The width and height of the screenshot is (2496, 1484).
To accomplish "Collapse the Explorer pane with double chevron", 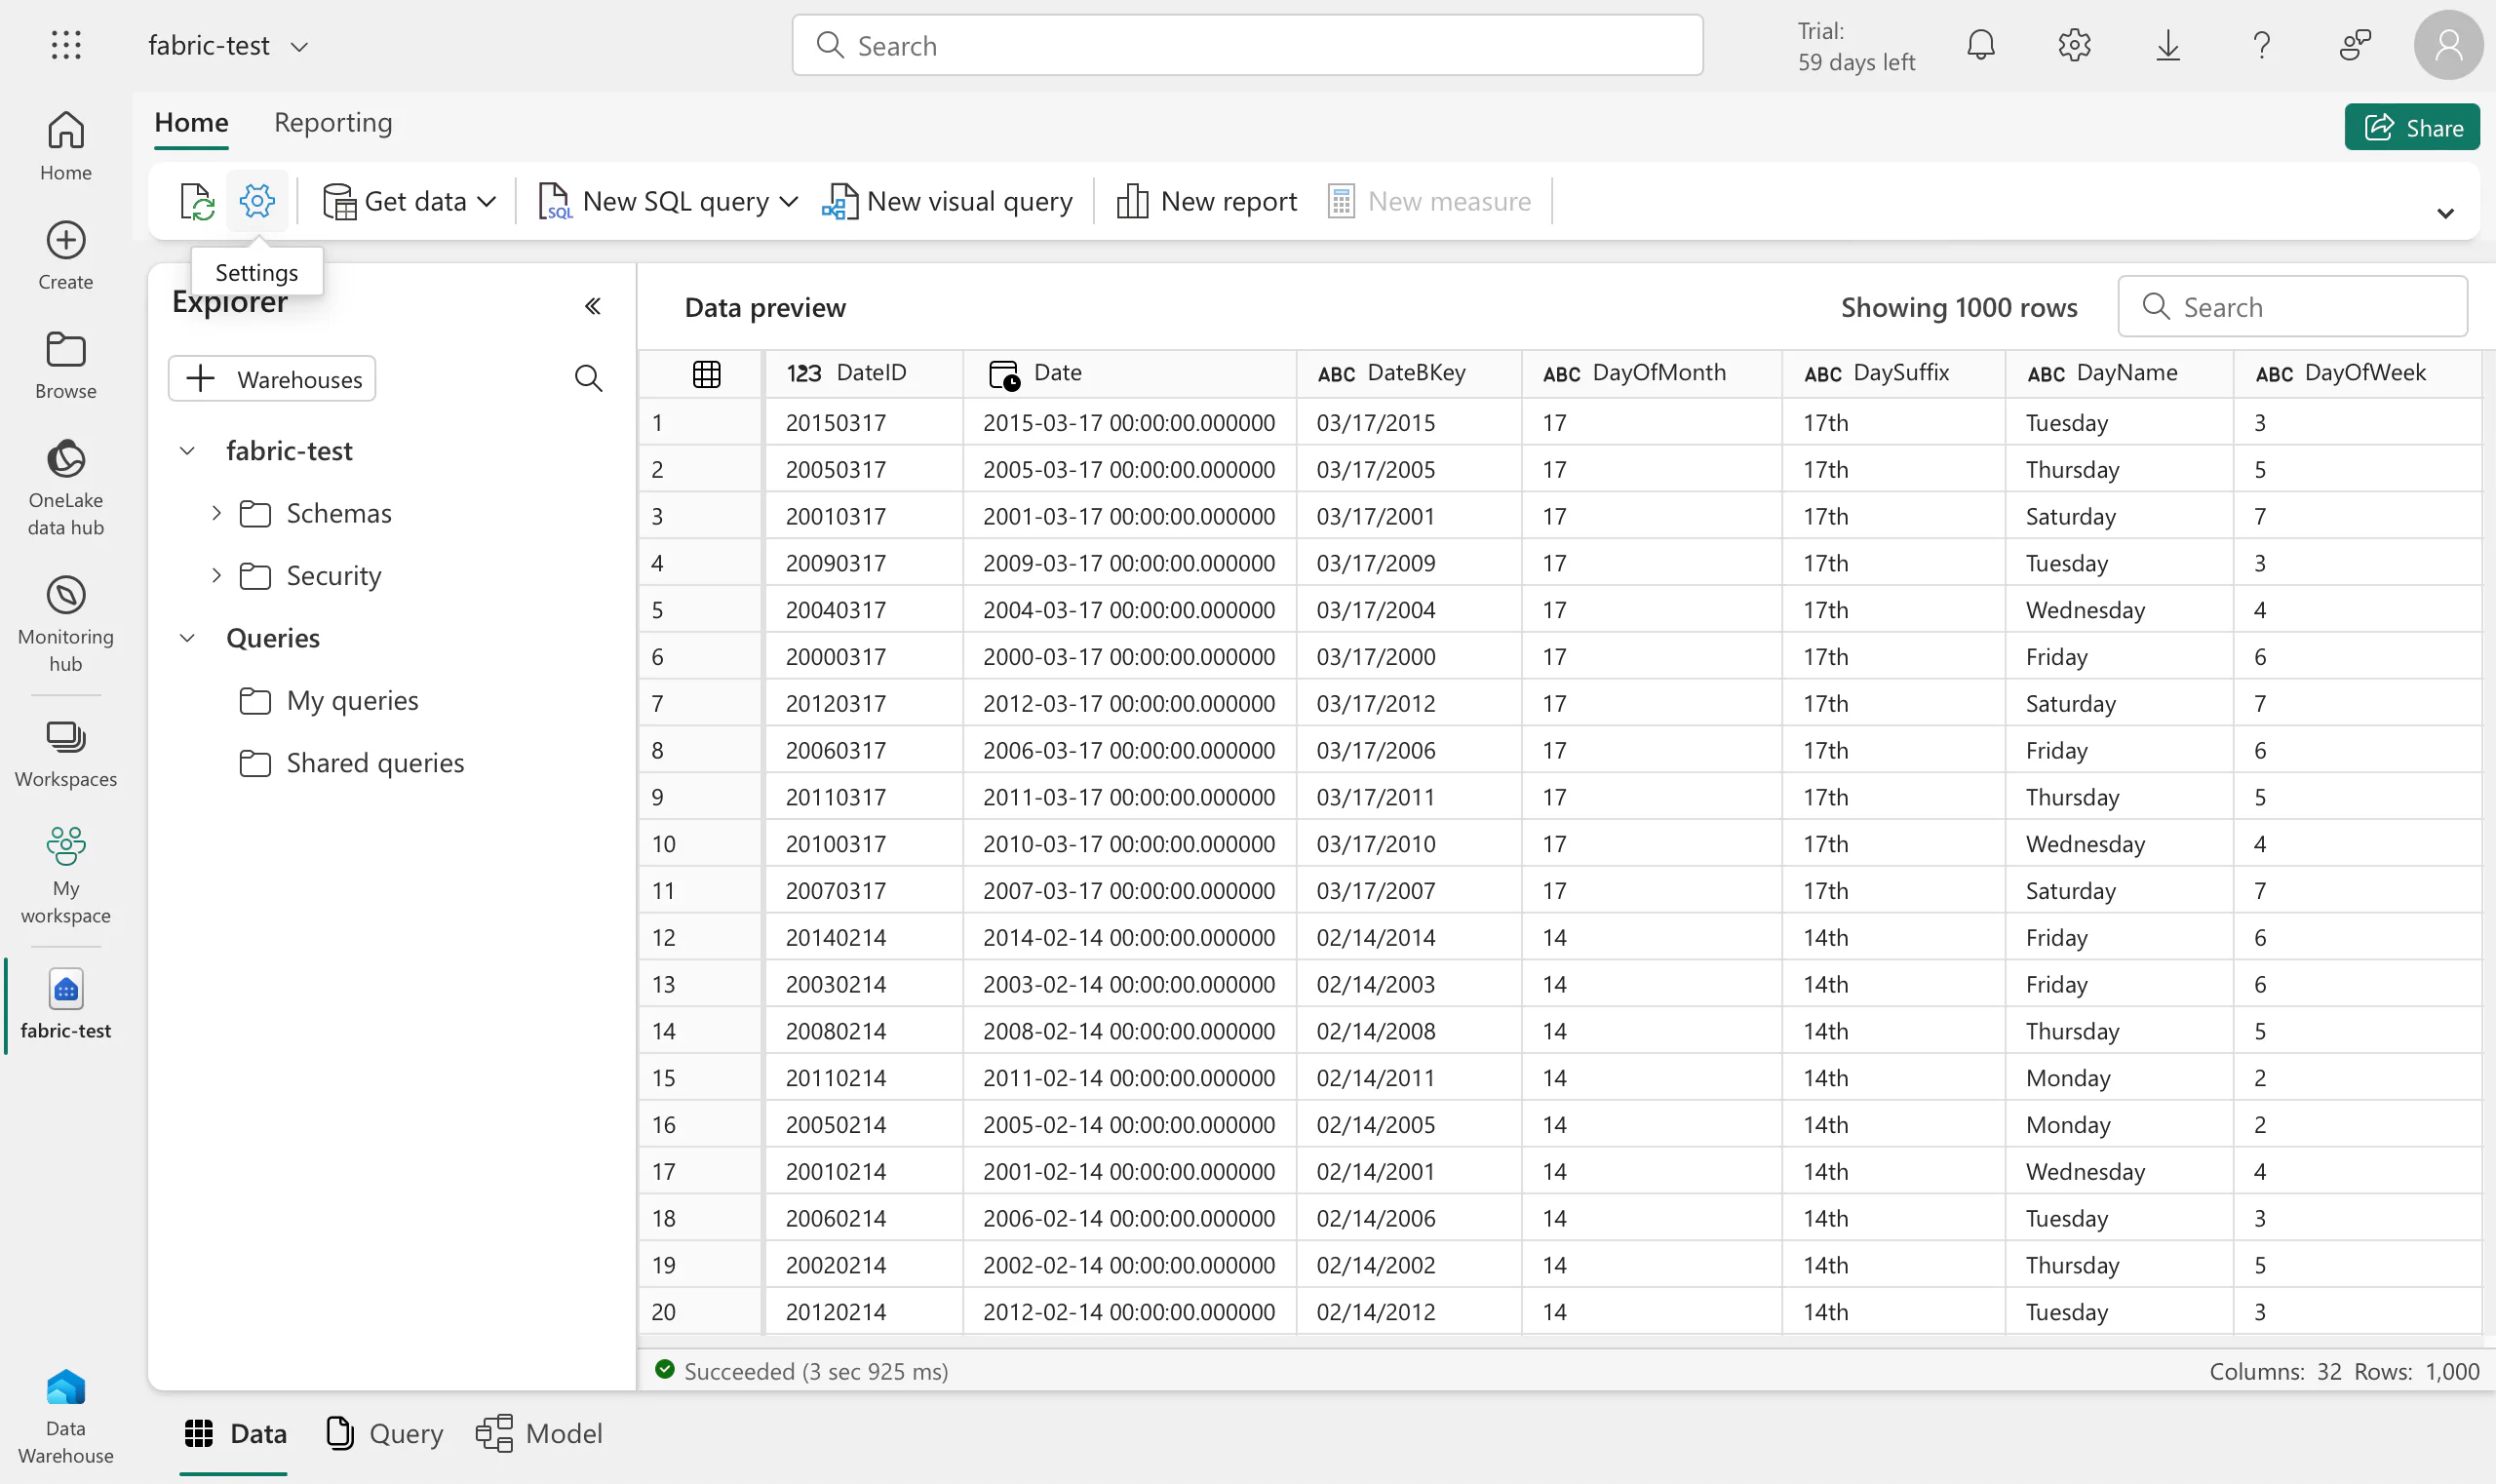I will pos(592,306).
